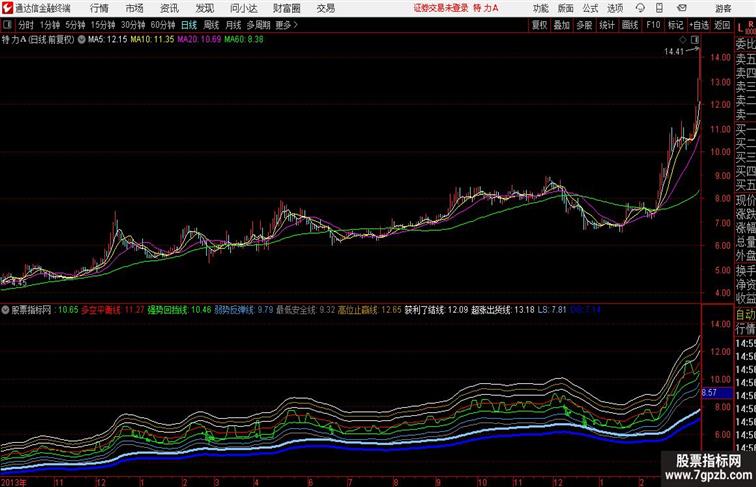This screenshot has width=756, height=487.
Task: Click the 证券交易未登录 login link
Action: (441, 8)
